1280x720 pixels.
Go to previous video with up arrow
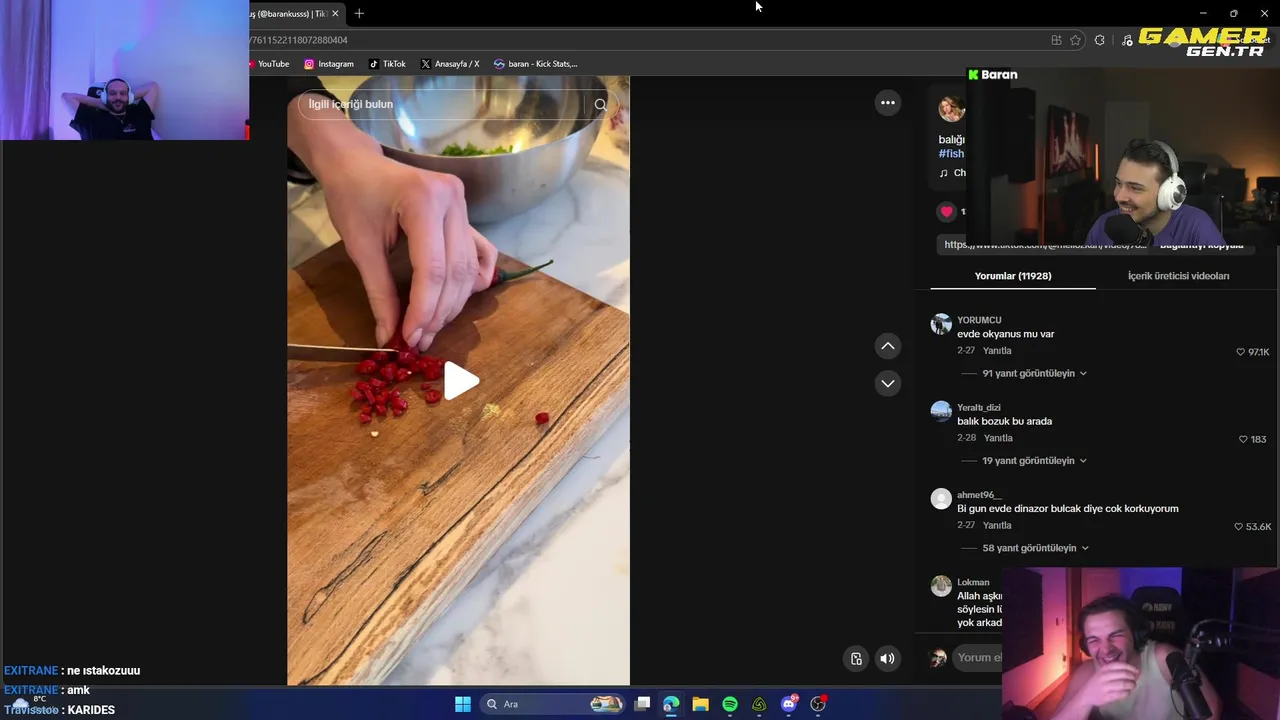[x=887, y=346]
